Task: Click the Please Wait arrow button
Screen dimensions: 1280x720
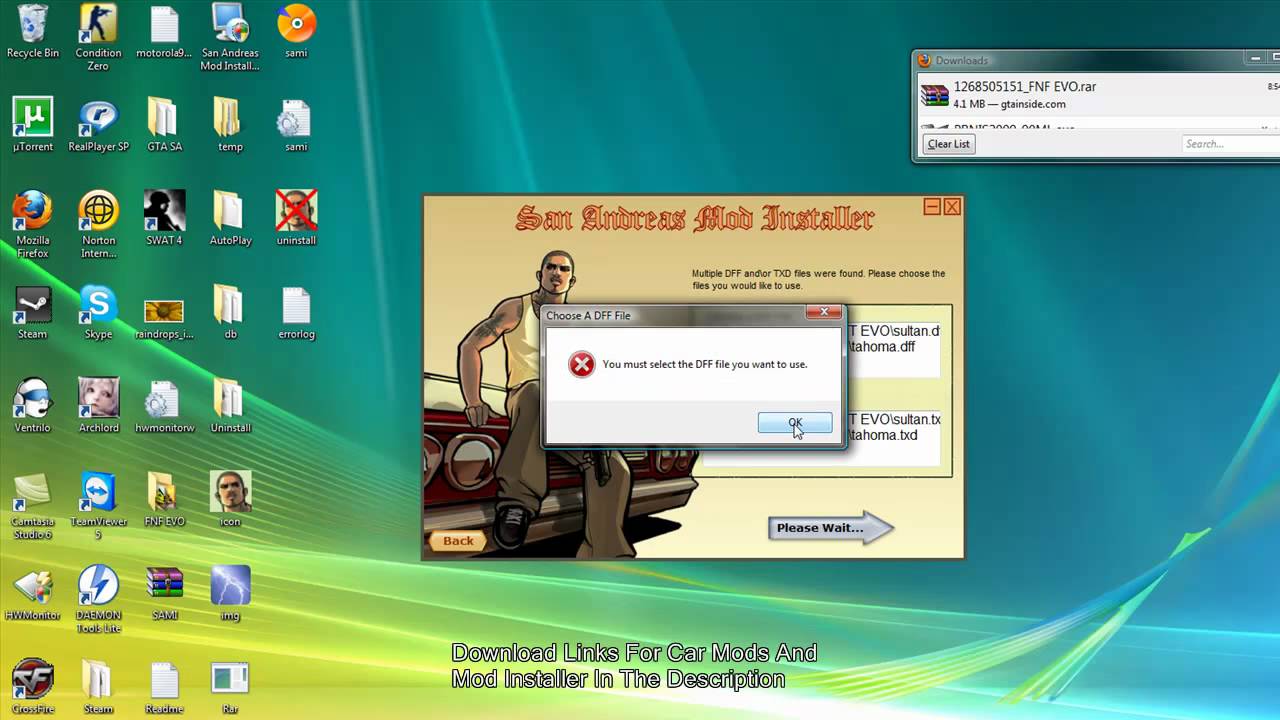Action: point(830,528)
